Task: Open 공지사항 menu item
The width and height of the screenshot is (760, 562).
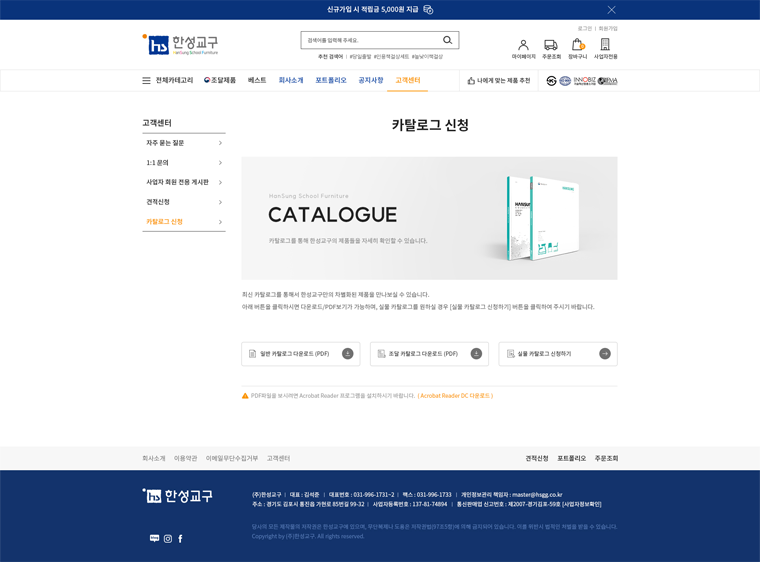Action: [x=371, y=80]
